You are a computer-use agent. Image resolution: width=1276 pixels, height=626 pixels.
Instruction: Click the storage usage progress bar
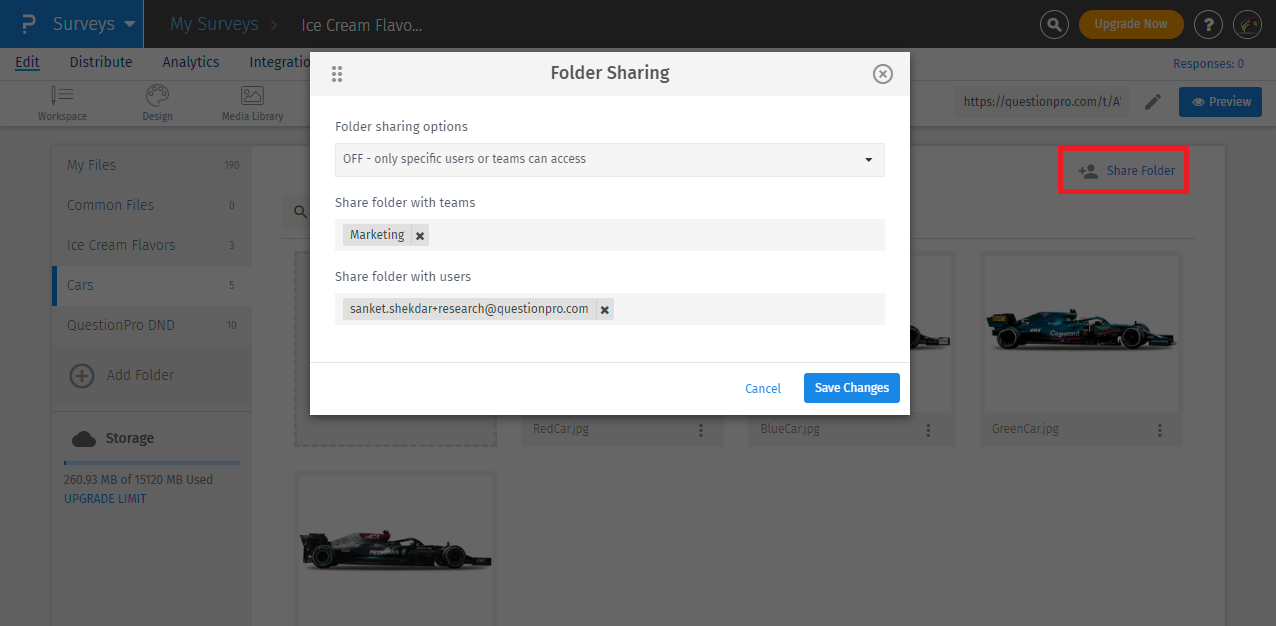pos(151,461)
